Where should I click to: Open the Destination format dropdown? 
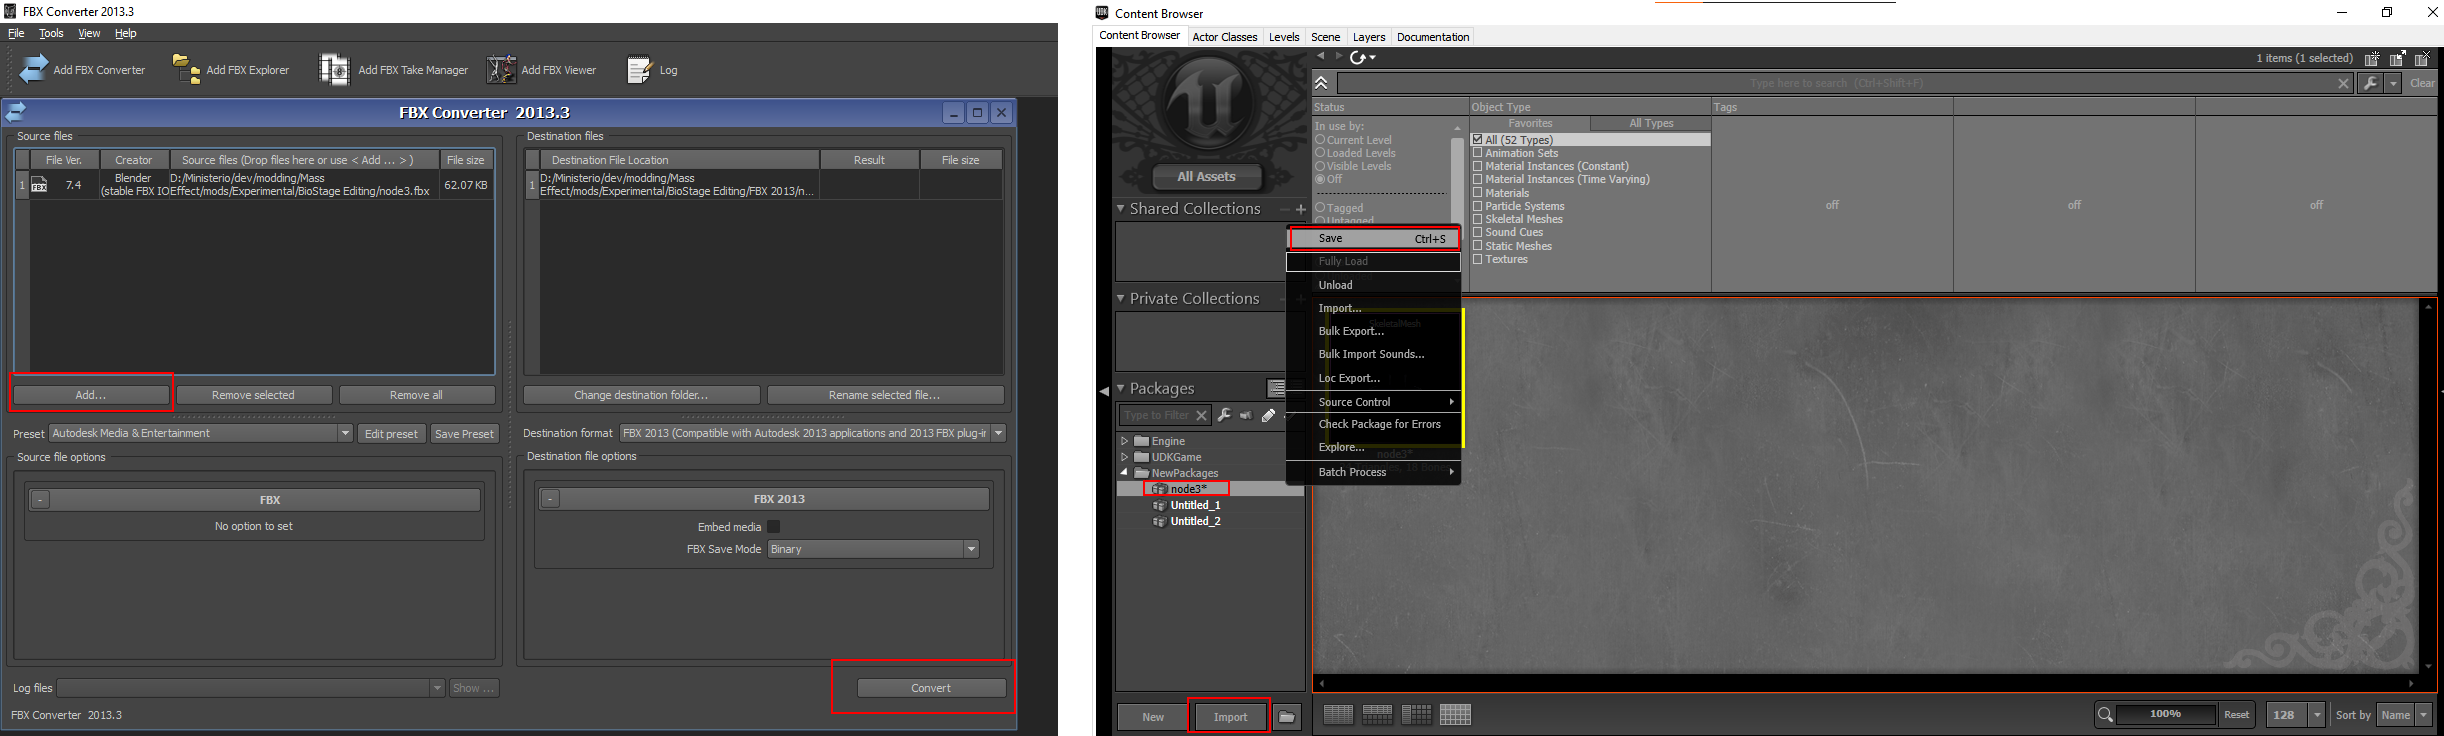(x=998, y=433)
